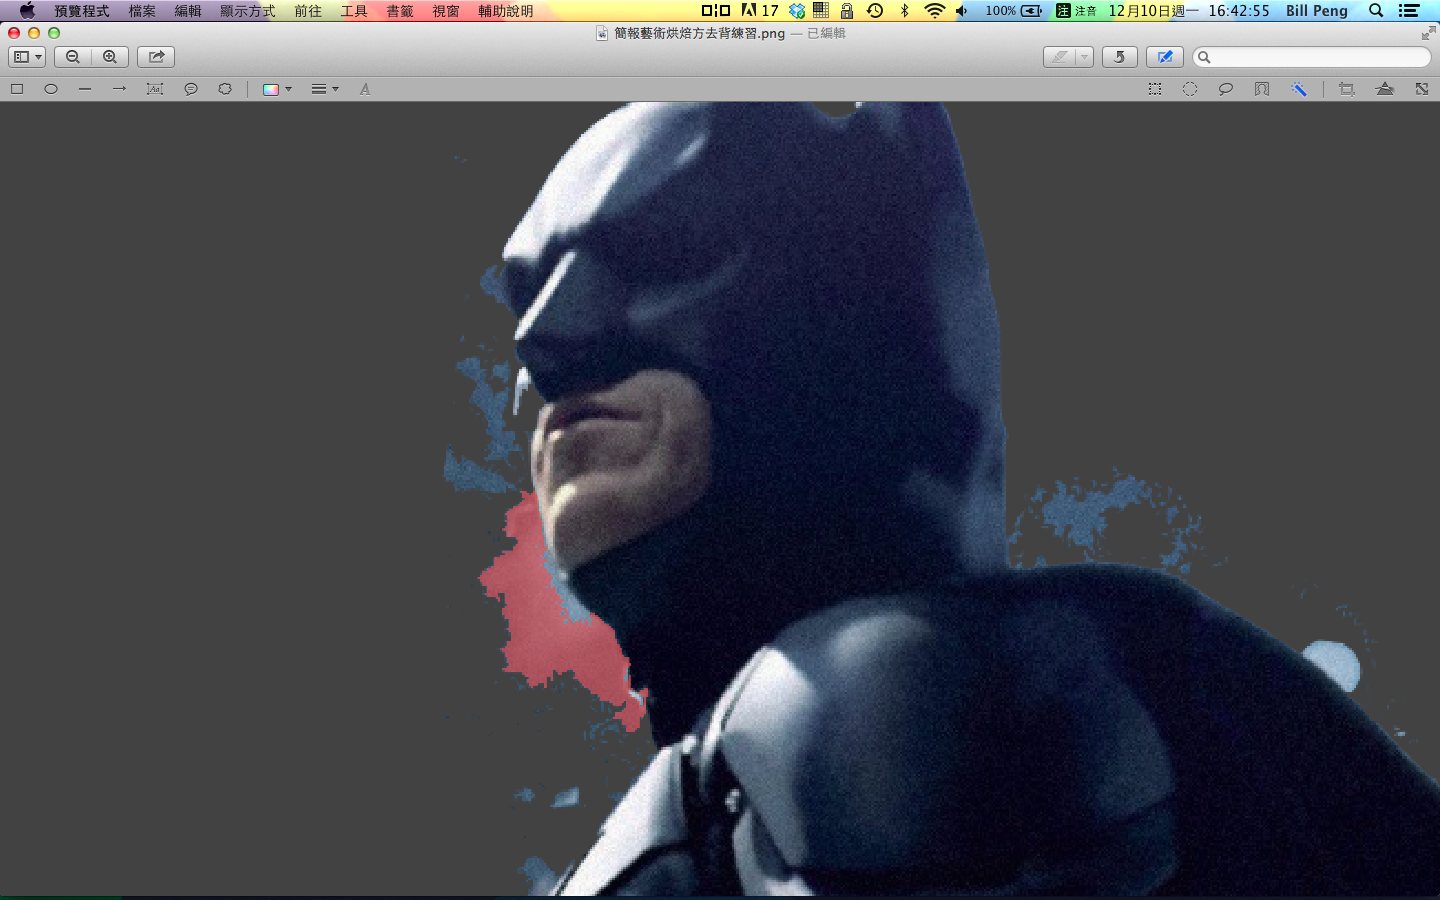
Task: Open Notification Center list icon
Action: coord(1409,11)
